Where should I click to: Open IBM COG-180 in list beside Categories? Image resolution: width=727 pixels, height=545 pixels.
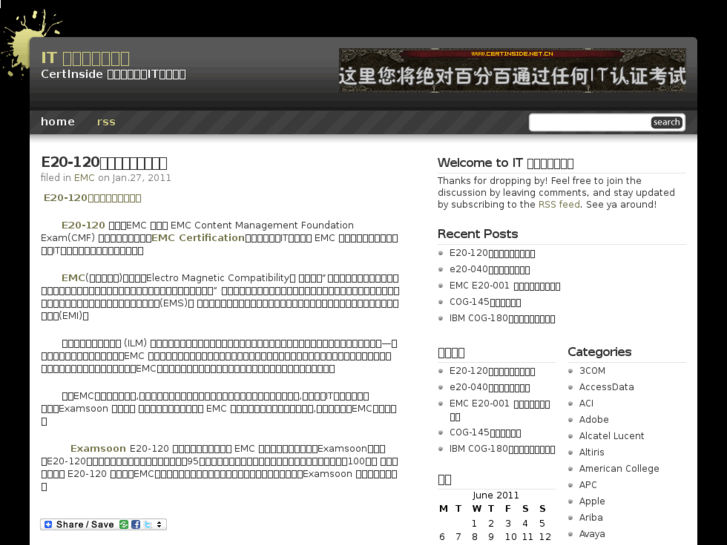502,449
